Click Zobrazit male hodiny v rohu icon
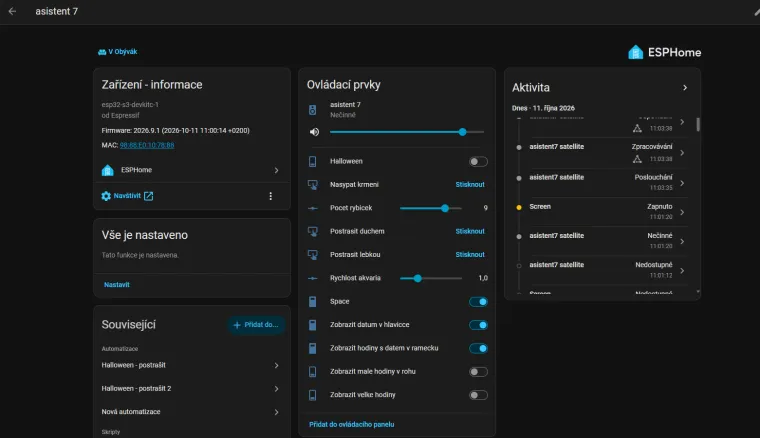Screen dimensions: 760x438 click(313, 372)
